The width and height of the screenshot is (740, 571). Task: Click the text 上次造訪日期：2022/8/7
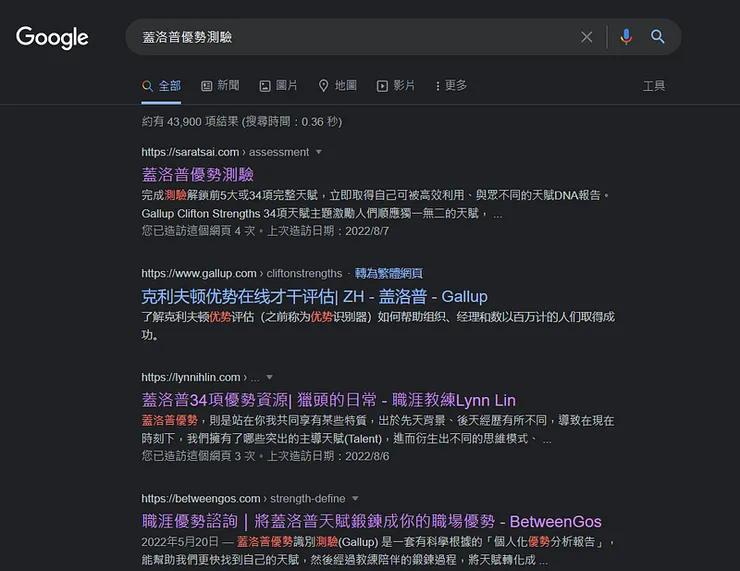point(328,231)
